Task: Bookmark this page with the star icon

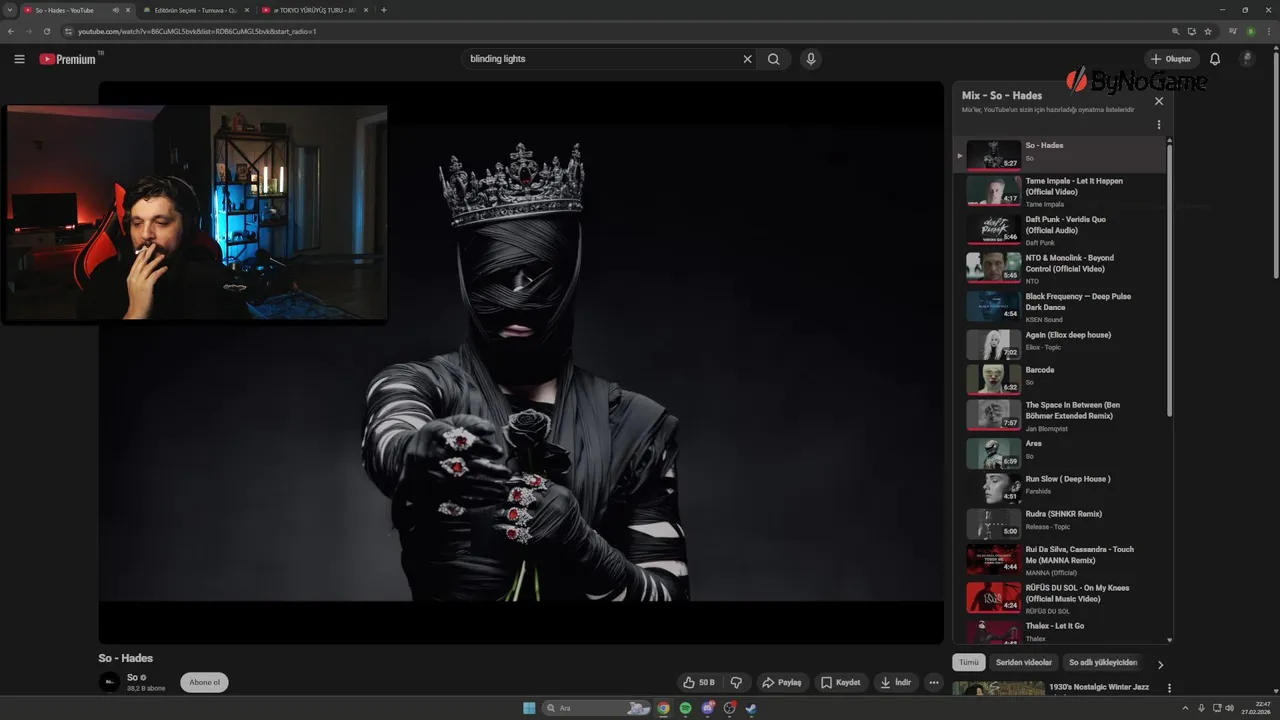Action: [1208, 31]
